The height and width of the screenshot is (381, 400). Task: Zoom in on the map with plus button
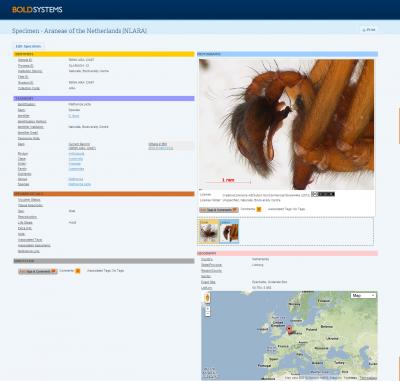pos(207,308)
